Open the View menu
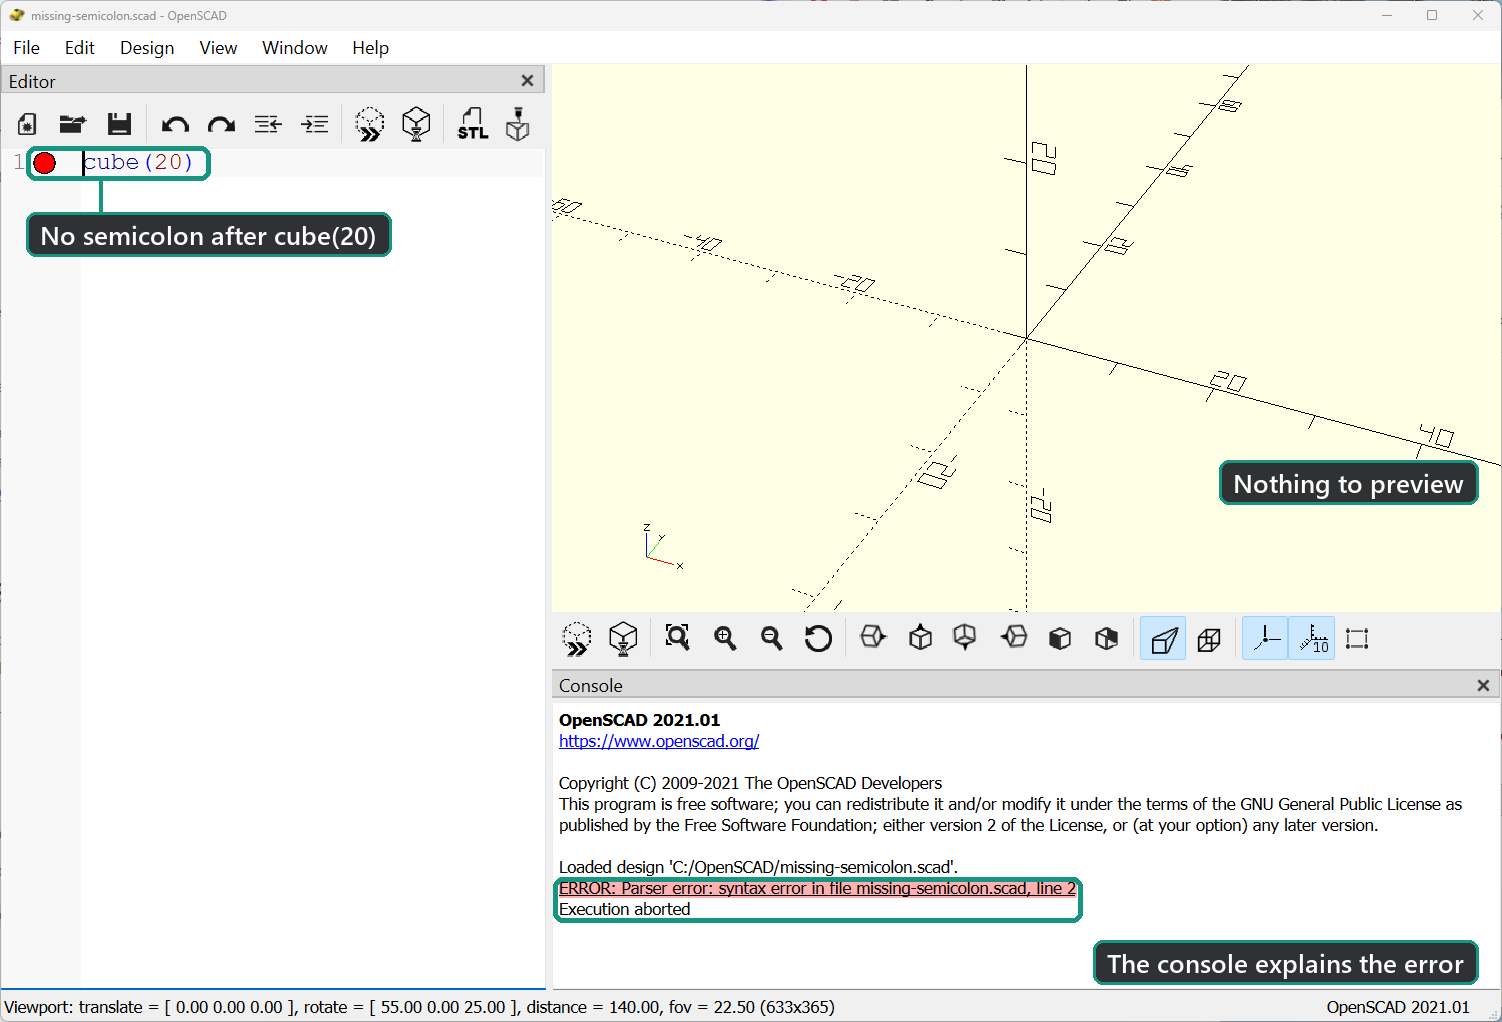This screenshot has height=1022, width=1502. 218,48
